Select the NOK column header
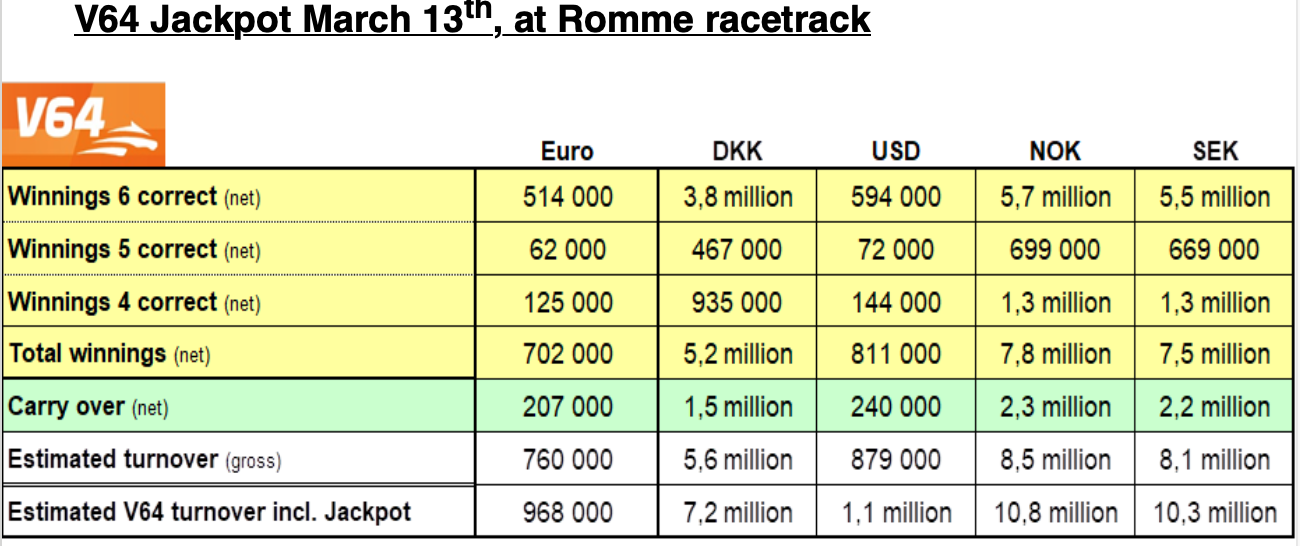The height and width of the screenshot is (546, 1300). (1055, 152)
